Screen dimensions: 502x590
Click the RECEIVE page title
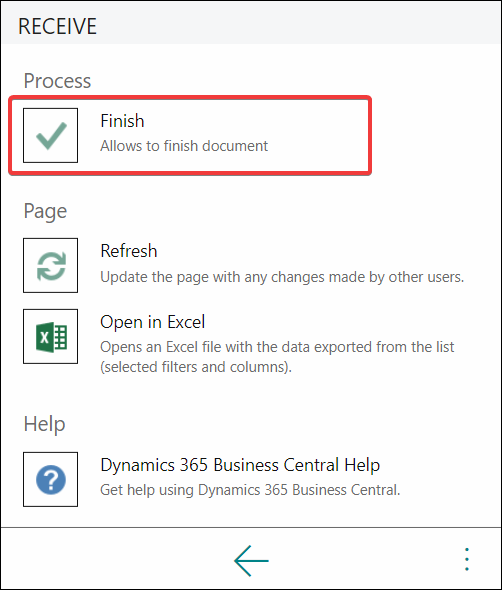pyautogui.click(x=57, y=26)
